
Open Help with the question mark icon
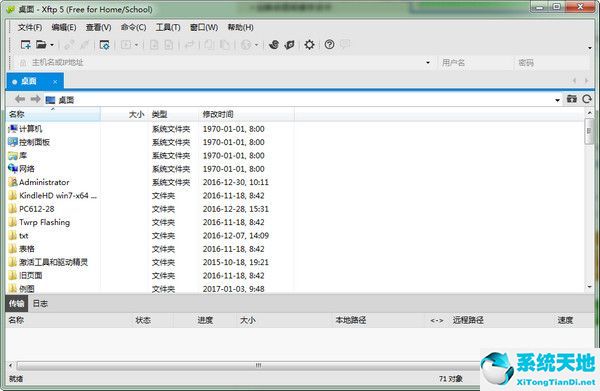point(329,45)
